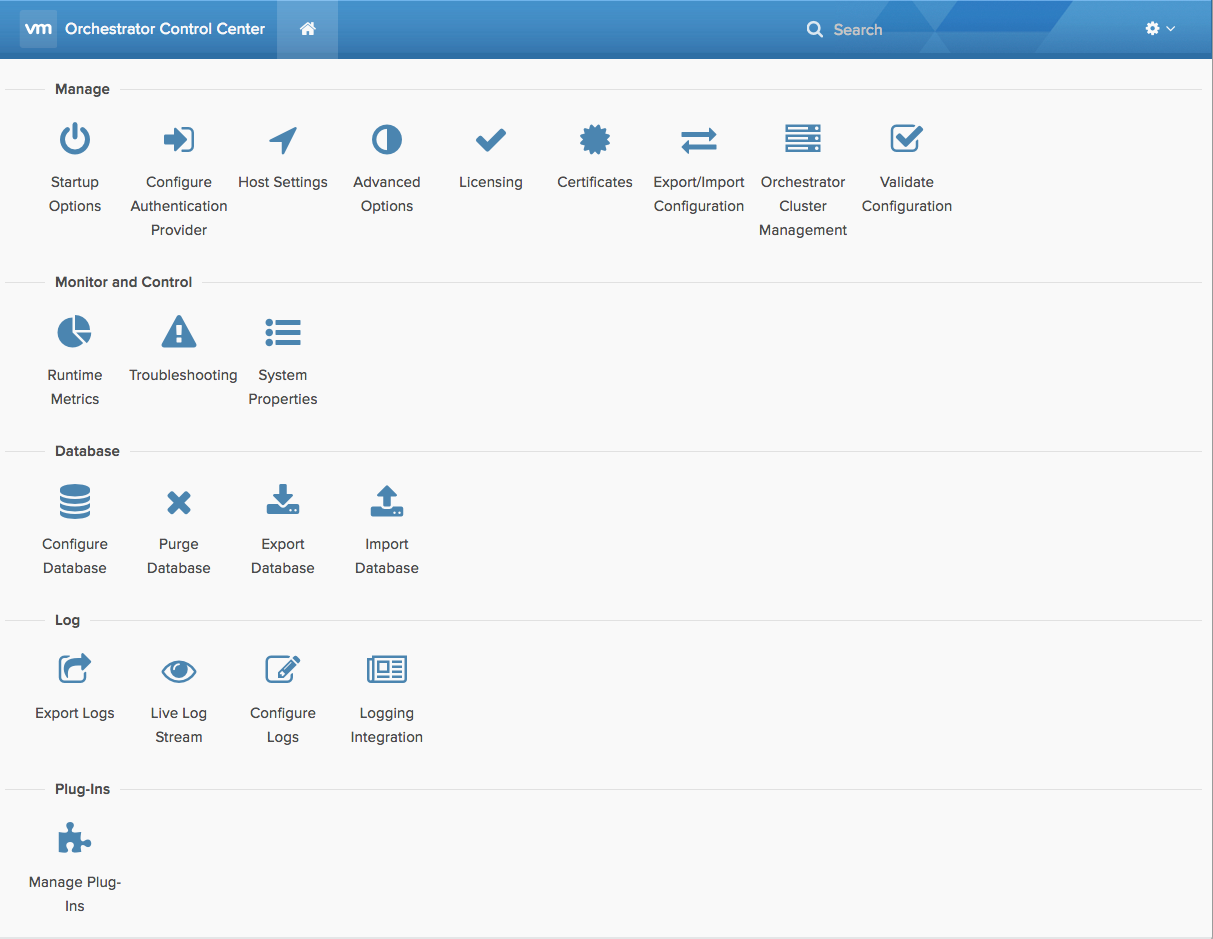Image resolution: width=1213 pixels, height=939 pixels.
Task: Open Export/Import Configuration arrows icon
Action: pos(699,139)
